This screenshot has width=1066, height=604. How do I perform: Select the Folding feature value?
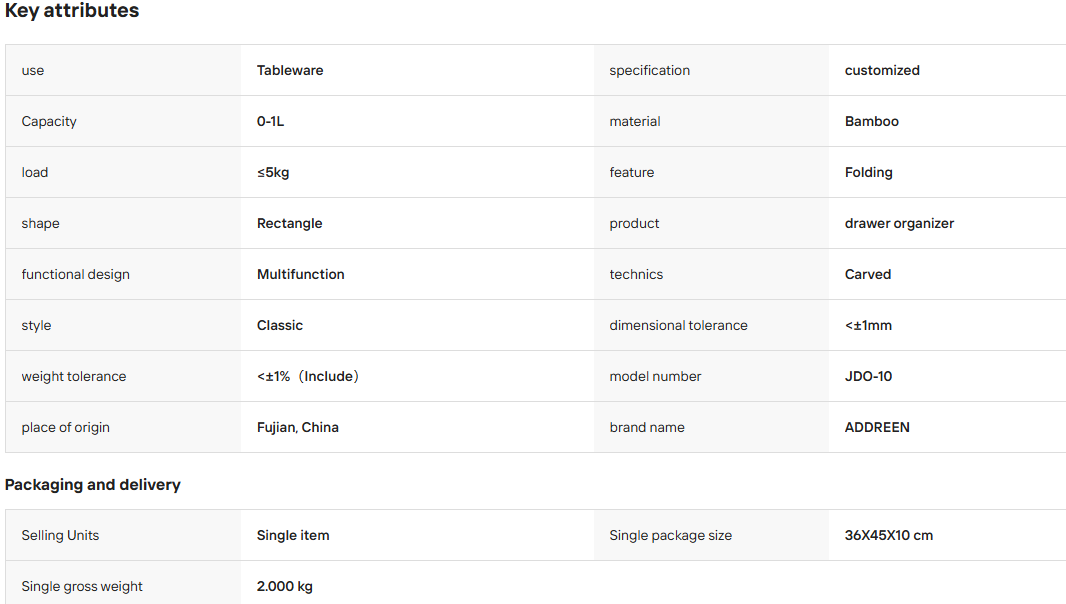(x=868, y=172)
